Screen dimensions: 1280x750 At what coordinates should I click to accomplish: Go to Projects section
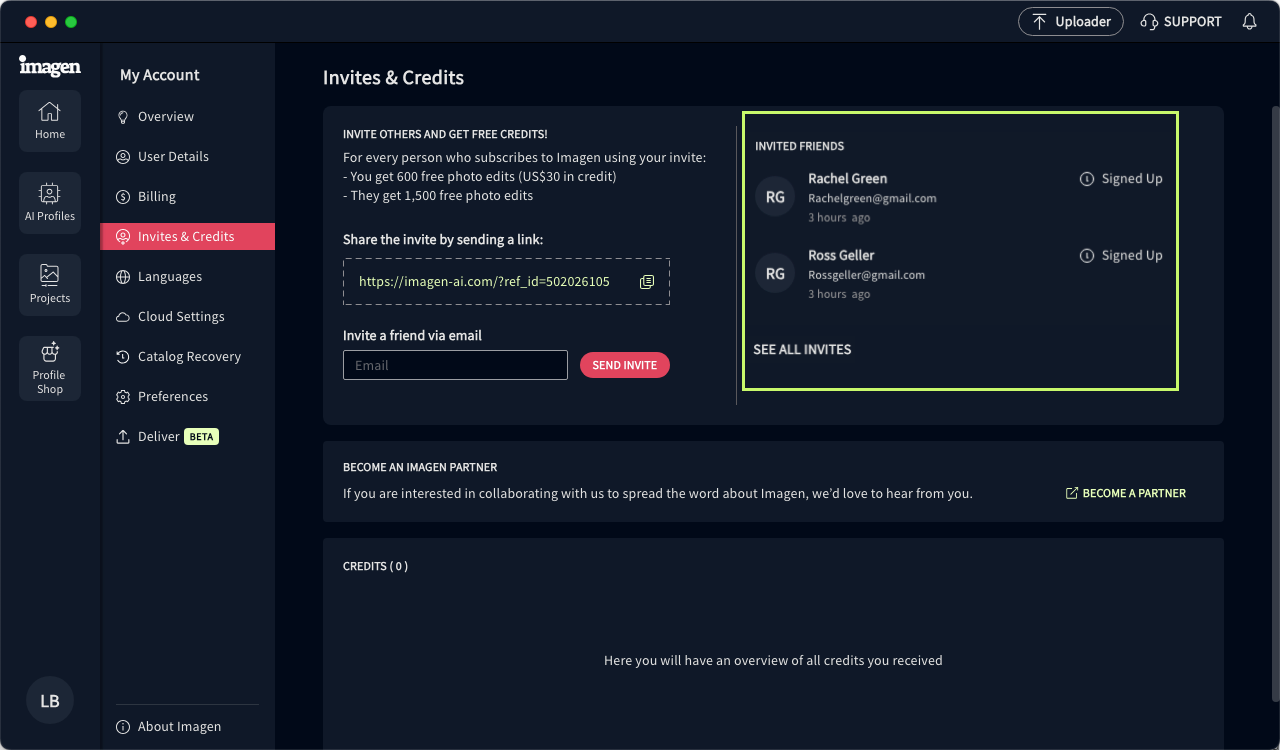click(50, 285)
